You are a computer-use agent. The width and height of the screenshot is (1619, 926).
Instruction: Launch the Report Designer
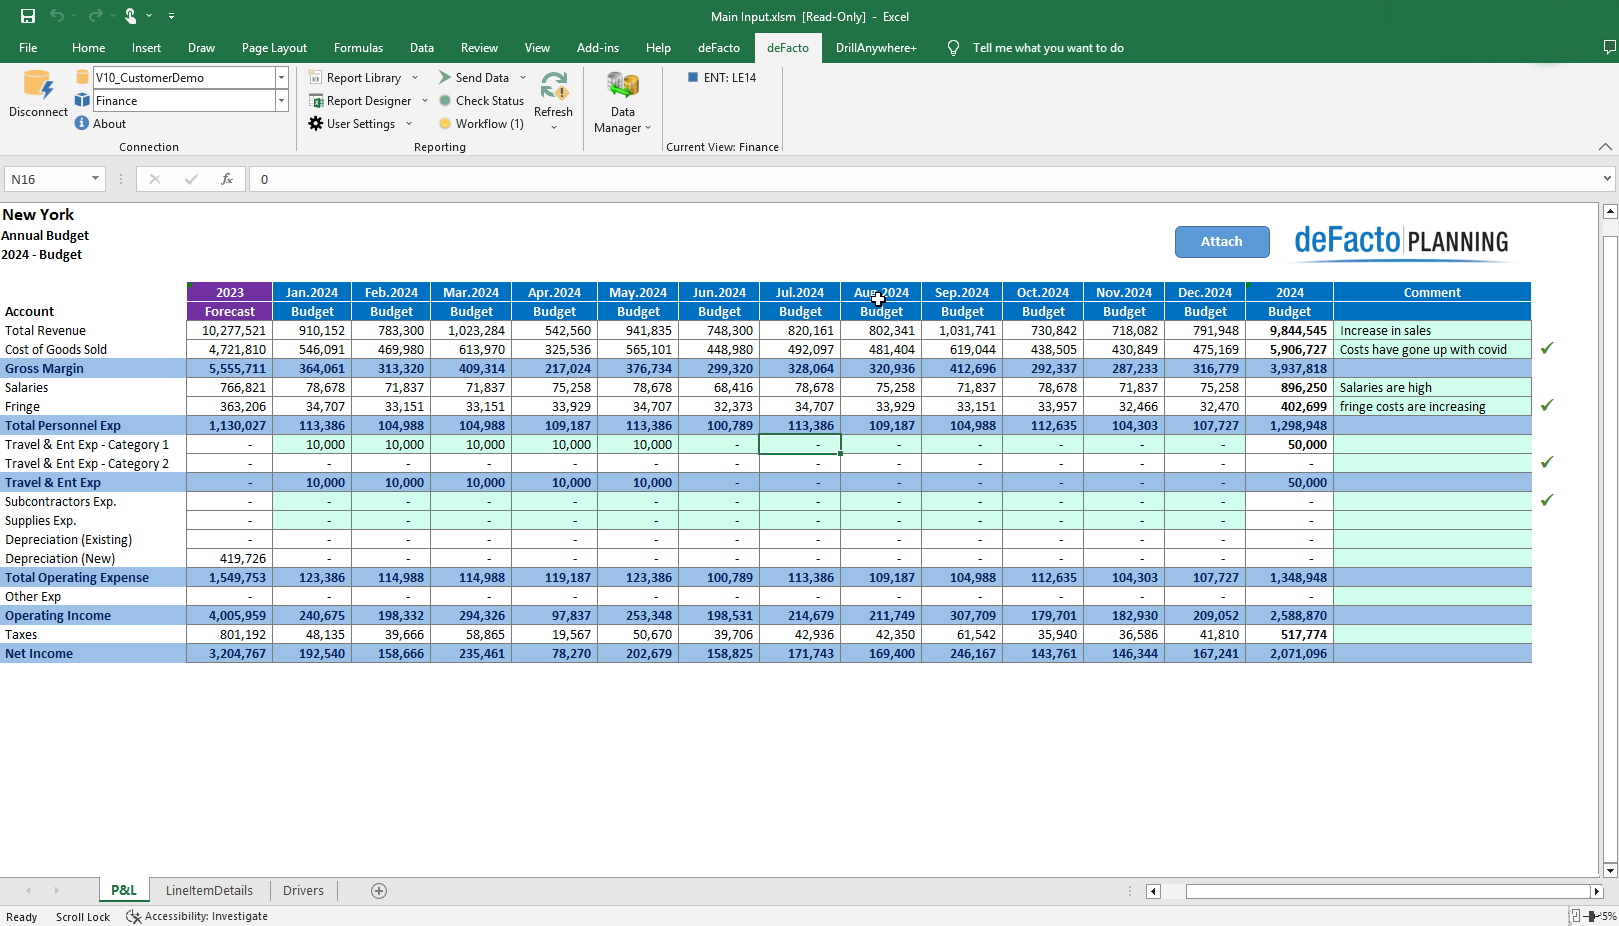point(316,101)
